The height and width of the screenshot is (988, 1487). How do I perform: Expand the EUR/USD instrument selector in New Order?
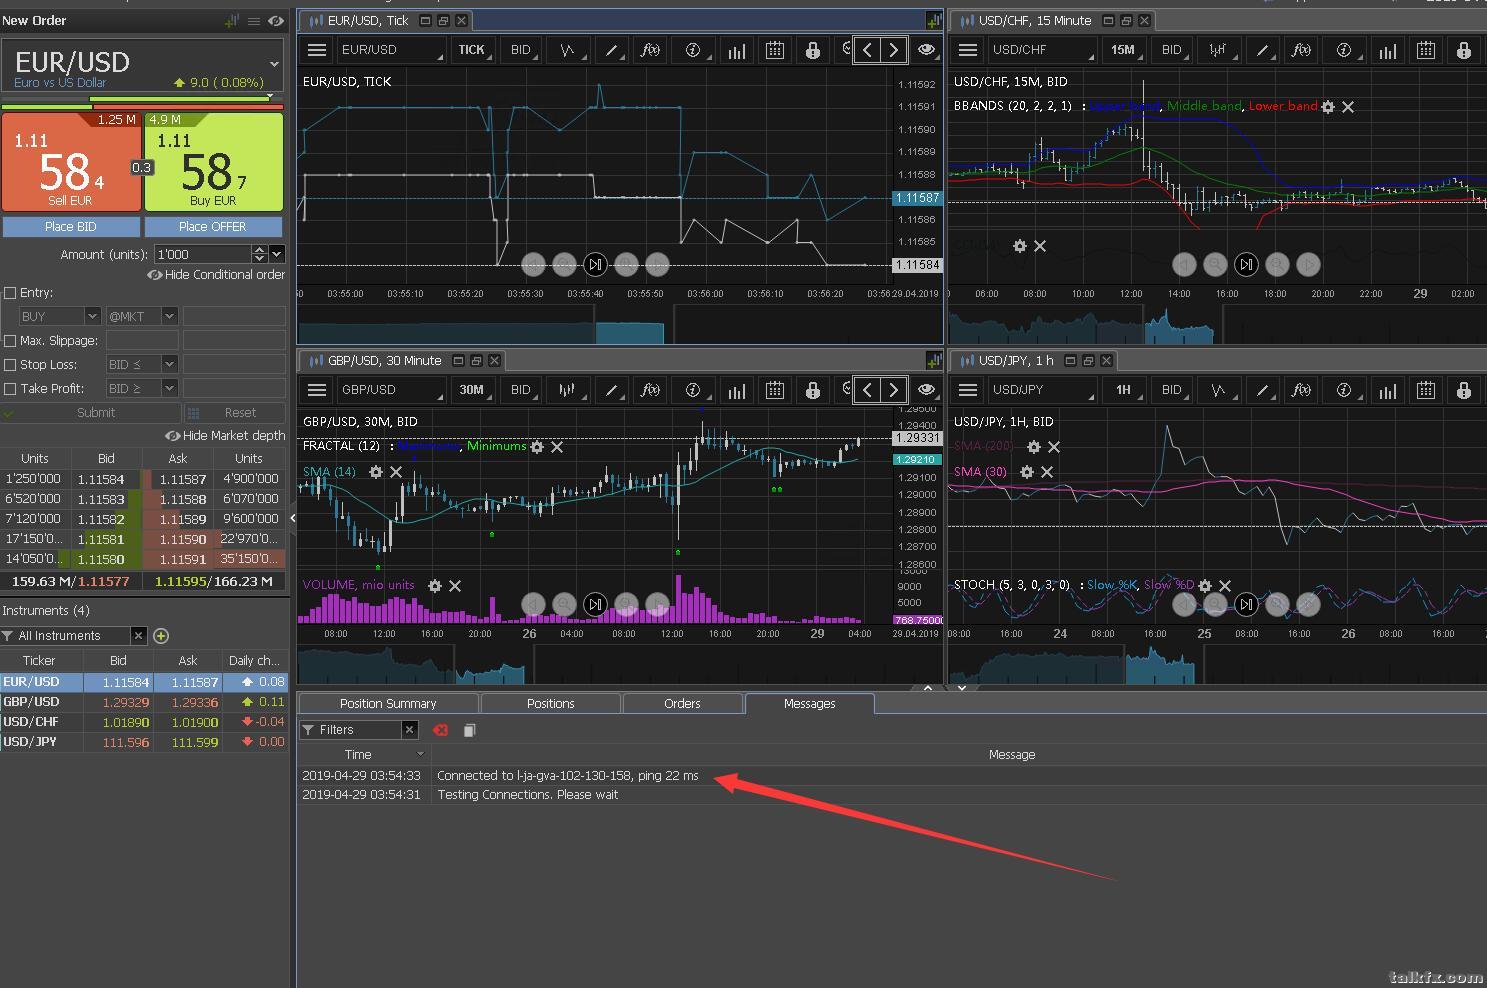(x=274, y=64)
